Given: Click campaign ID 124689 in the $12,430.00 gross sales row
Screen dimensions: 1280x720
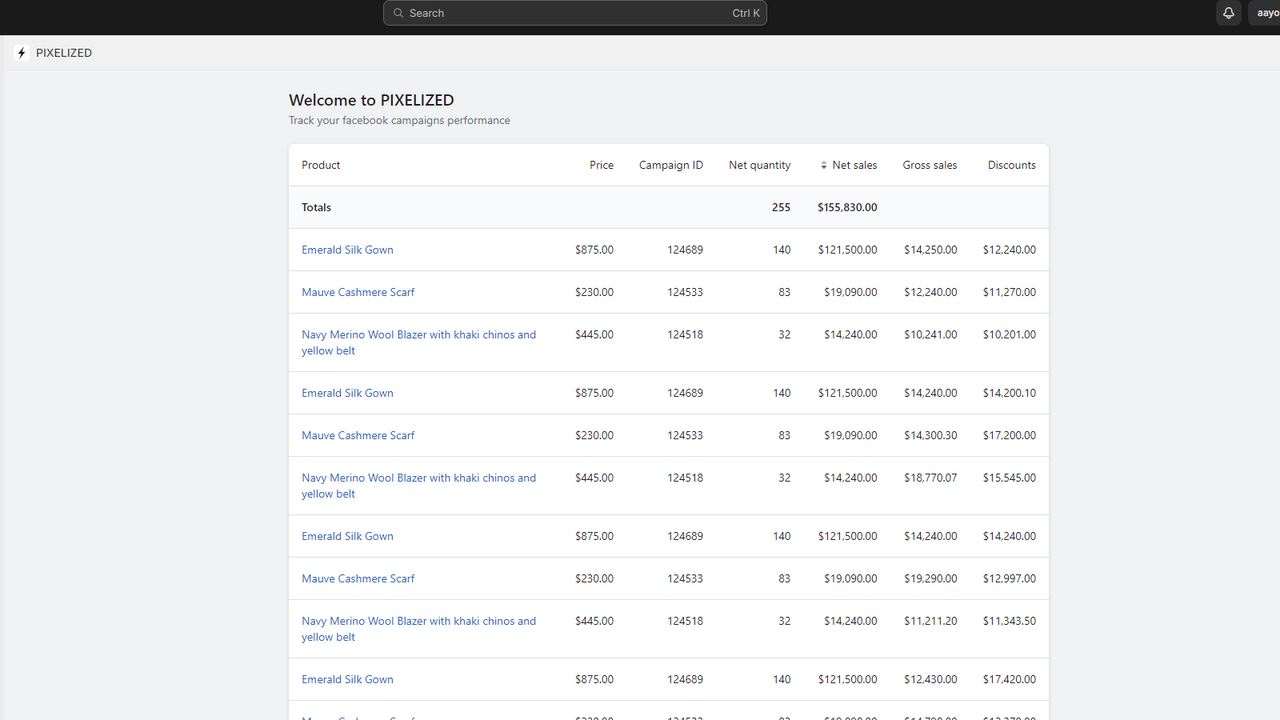Looking at the screenshot, I should tap(685, 679).
